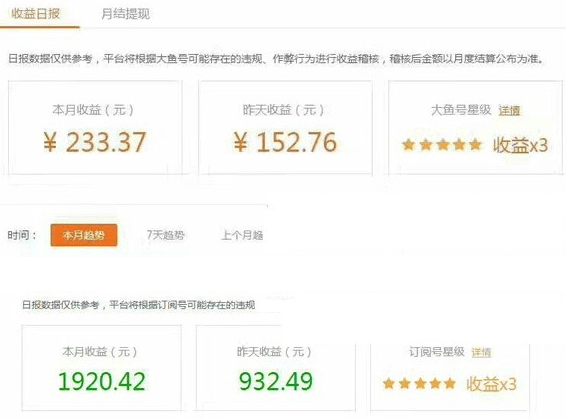Click the green 1920.42 monthly earnings figure
Screen dimensions: 566x419
tap(102, 381)
